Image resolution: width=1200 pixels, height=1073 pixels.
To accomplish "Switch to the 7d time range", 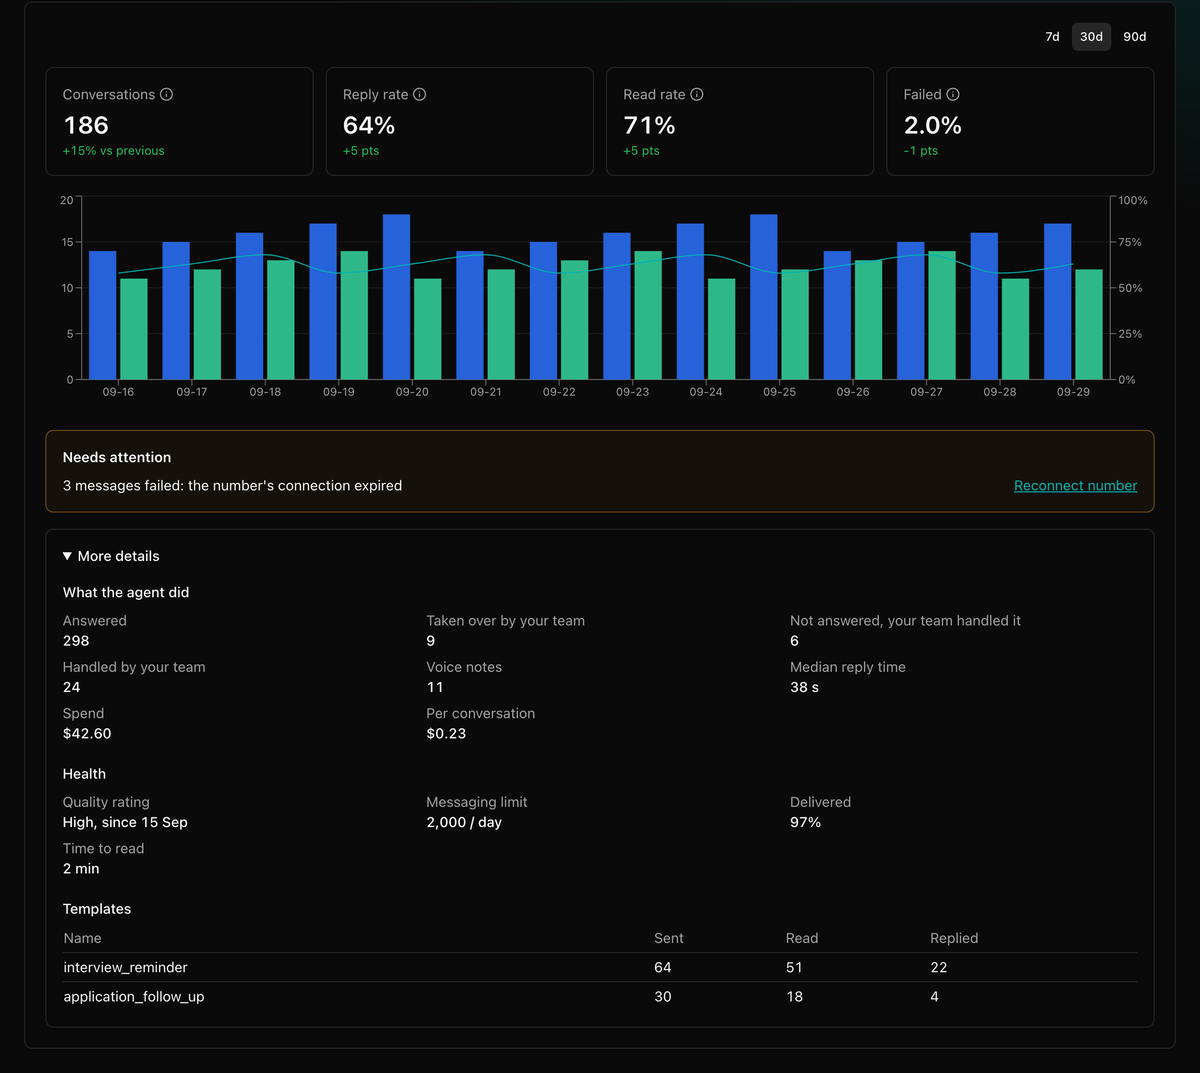I will [x=1052, y=37].
